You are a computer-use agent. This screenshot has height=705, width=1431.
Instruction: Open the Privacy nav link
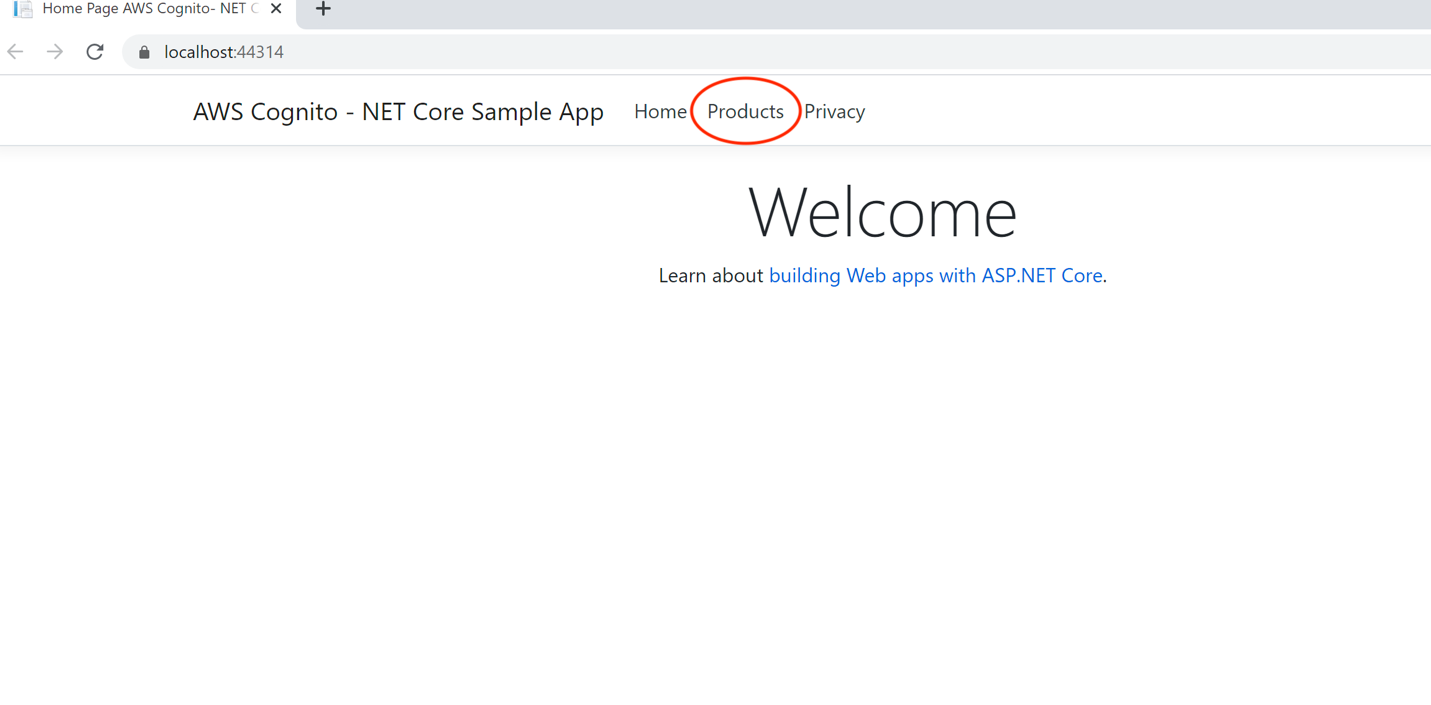[834, 111]
